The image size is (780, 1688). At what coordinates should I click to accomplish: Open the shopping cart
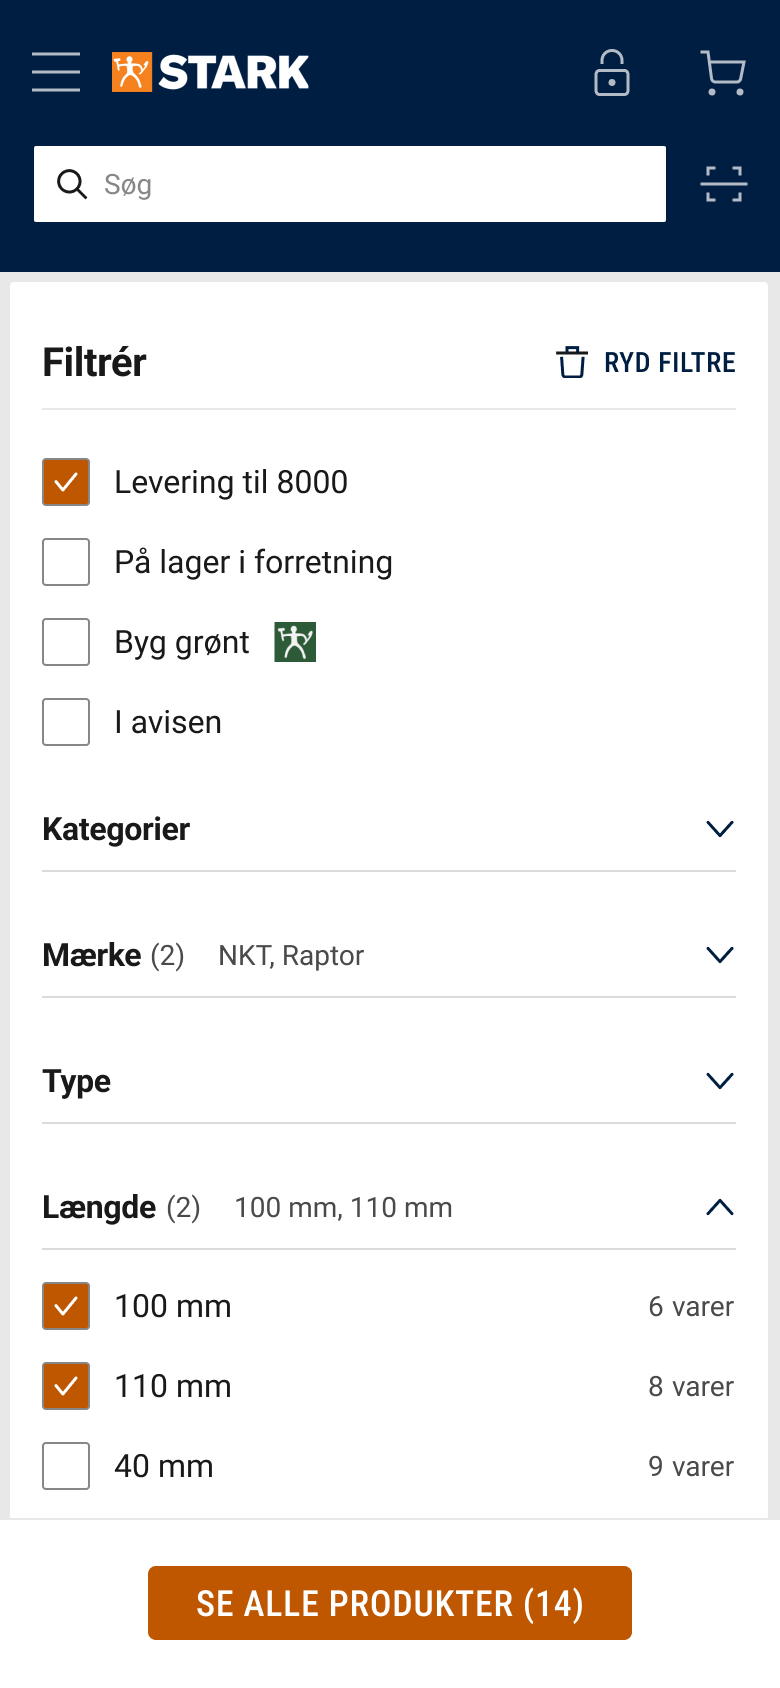(x=723, y=73)
